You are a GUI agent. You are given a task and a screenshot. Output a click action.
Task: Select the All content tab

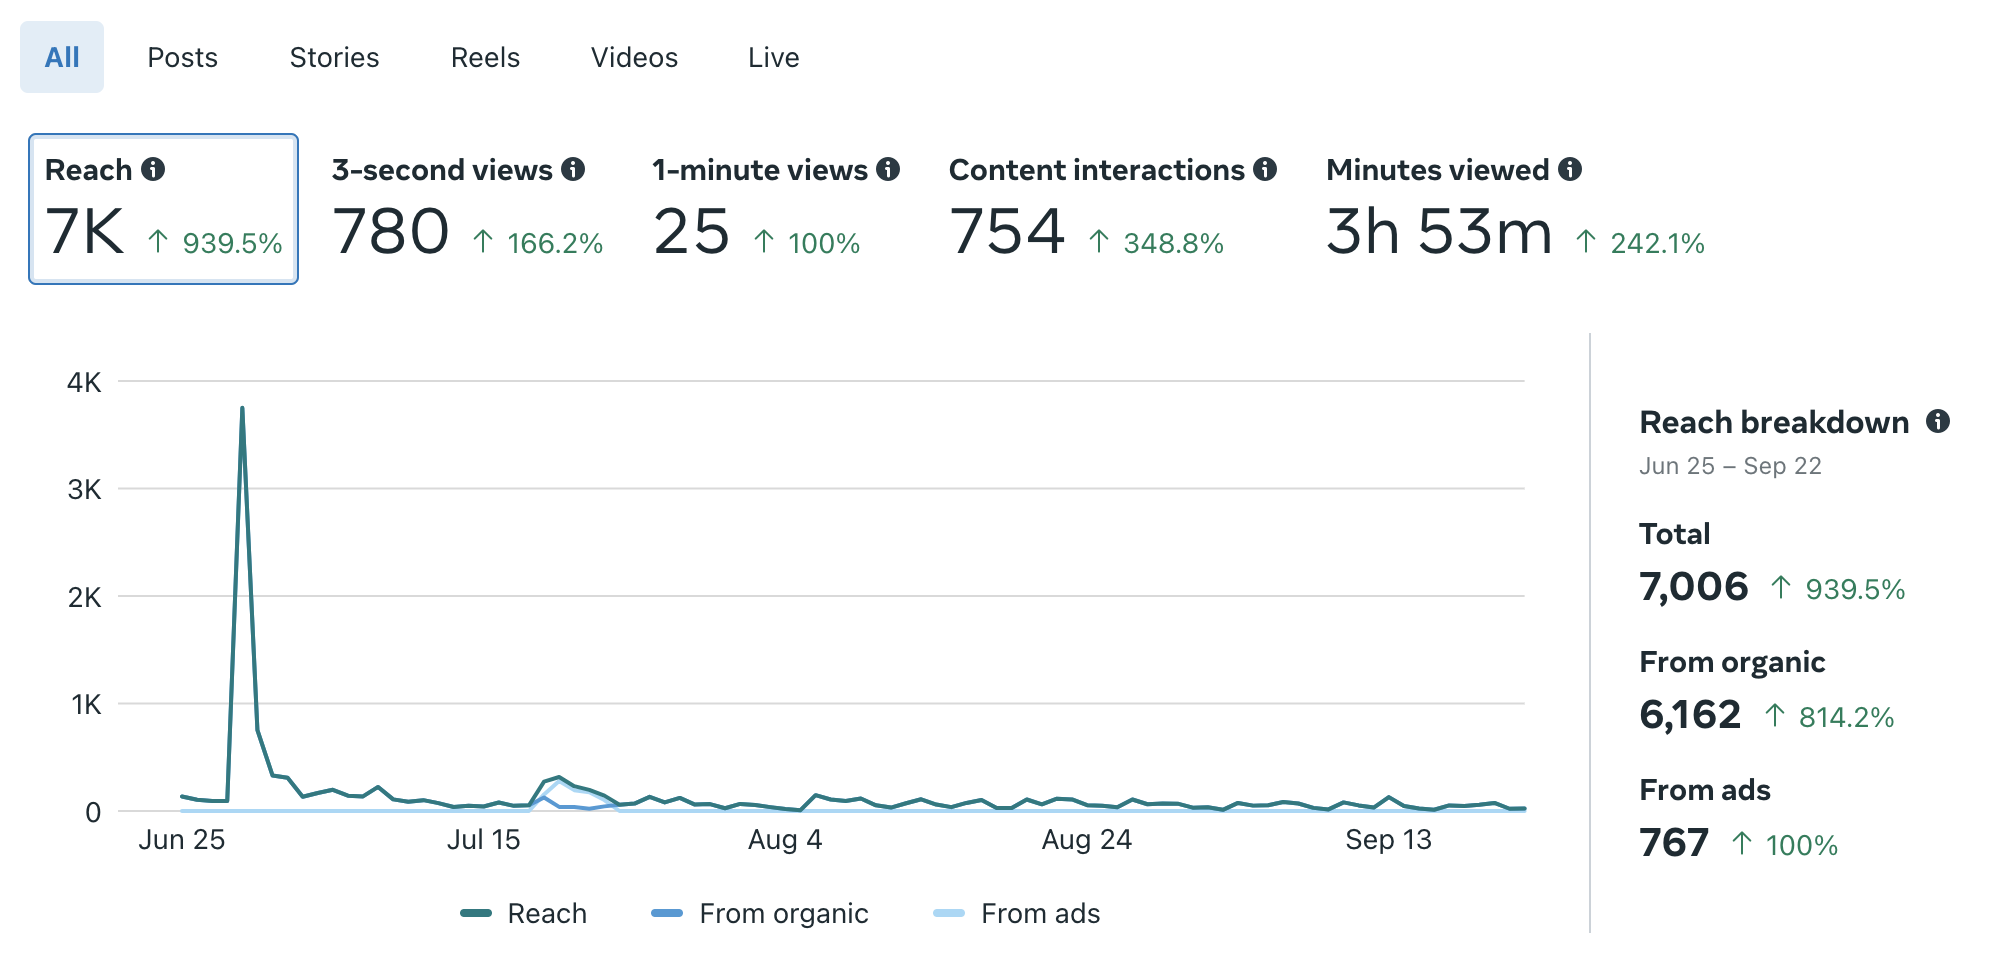point(62,57)
